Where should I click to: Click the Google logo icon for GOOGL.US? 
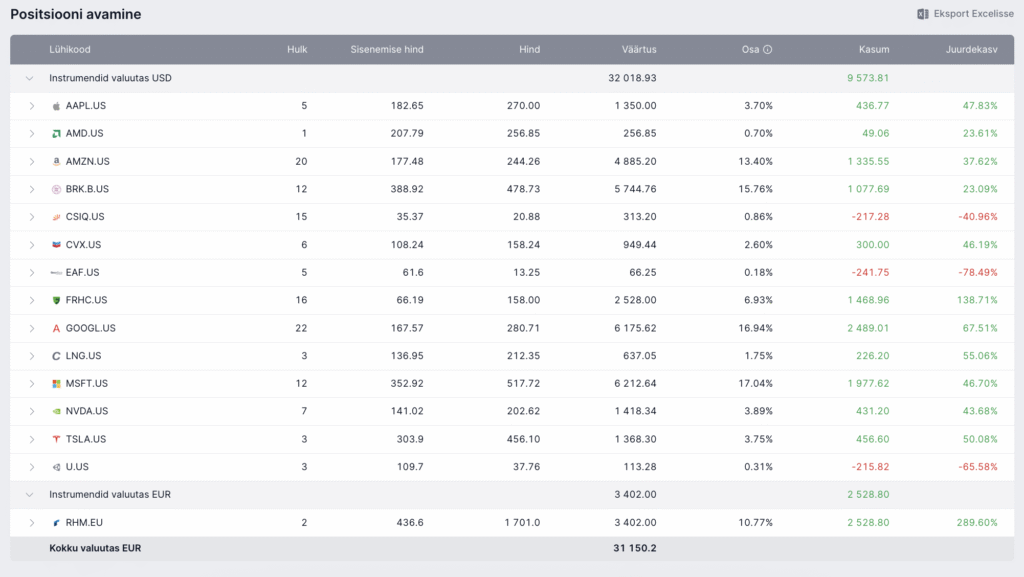[57, 328]
